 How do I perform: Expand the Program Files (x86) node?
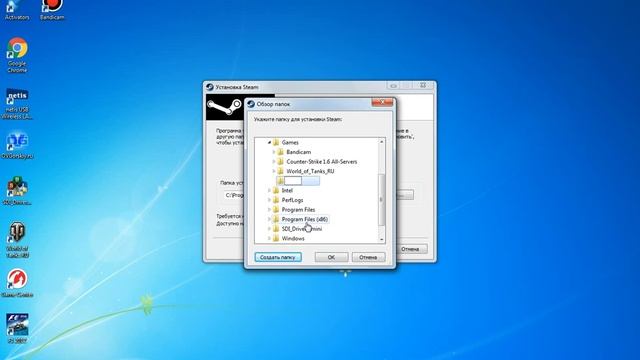click(x=269, y=219)
